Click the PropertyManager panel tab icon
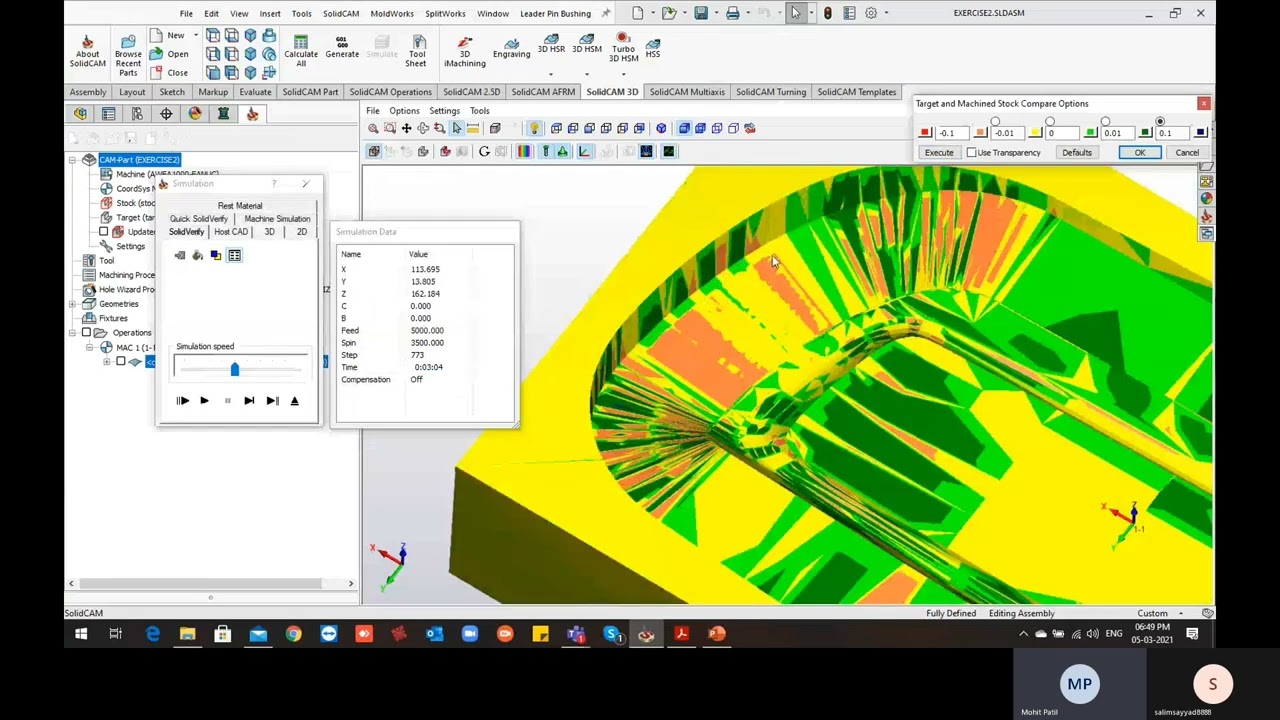Screen dimensions: 1280x720 [108, 114]
